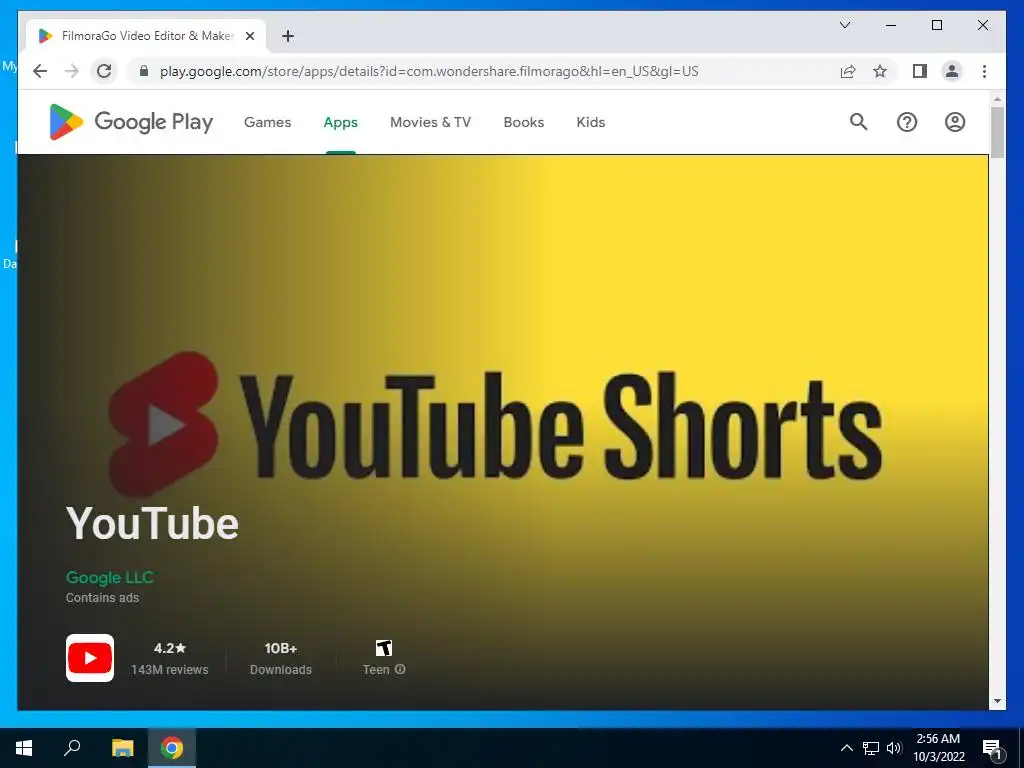Click the browser forward arrow
1024x768 pixels.
click(x=72, y=71)
